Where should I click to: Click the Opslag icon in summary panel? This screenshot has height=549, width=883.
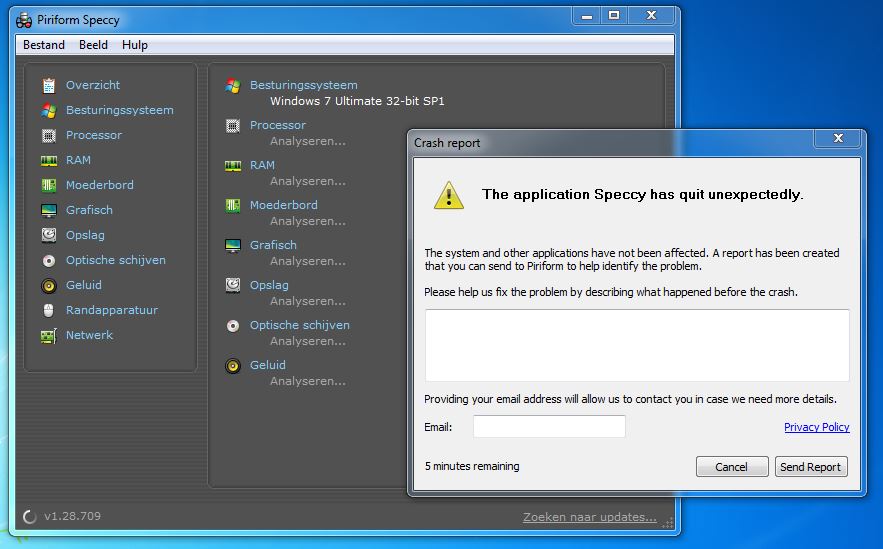pos(233,285)
